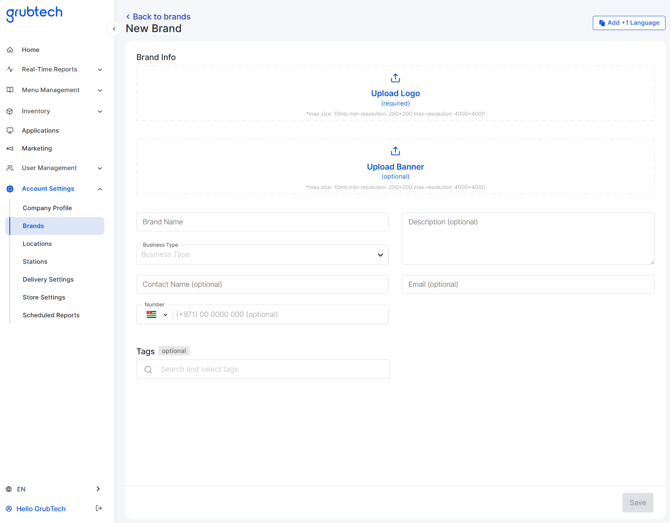Open the Business Type dropdown
670x523 pixels.
[x=262, y=255]
